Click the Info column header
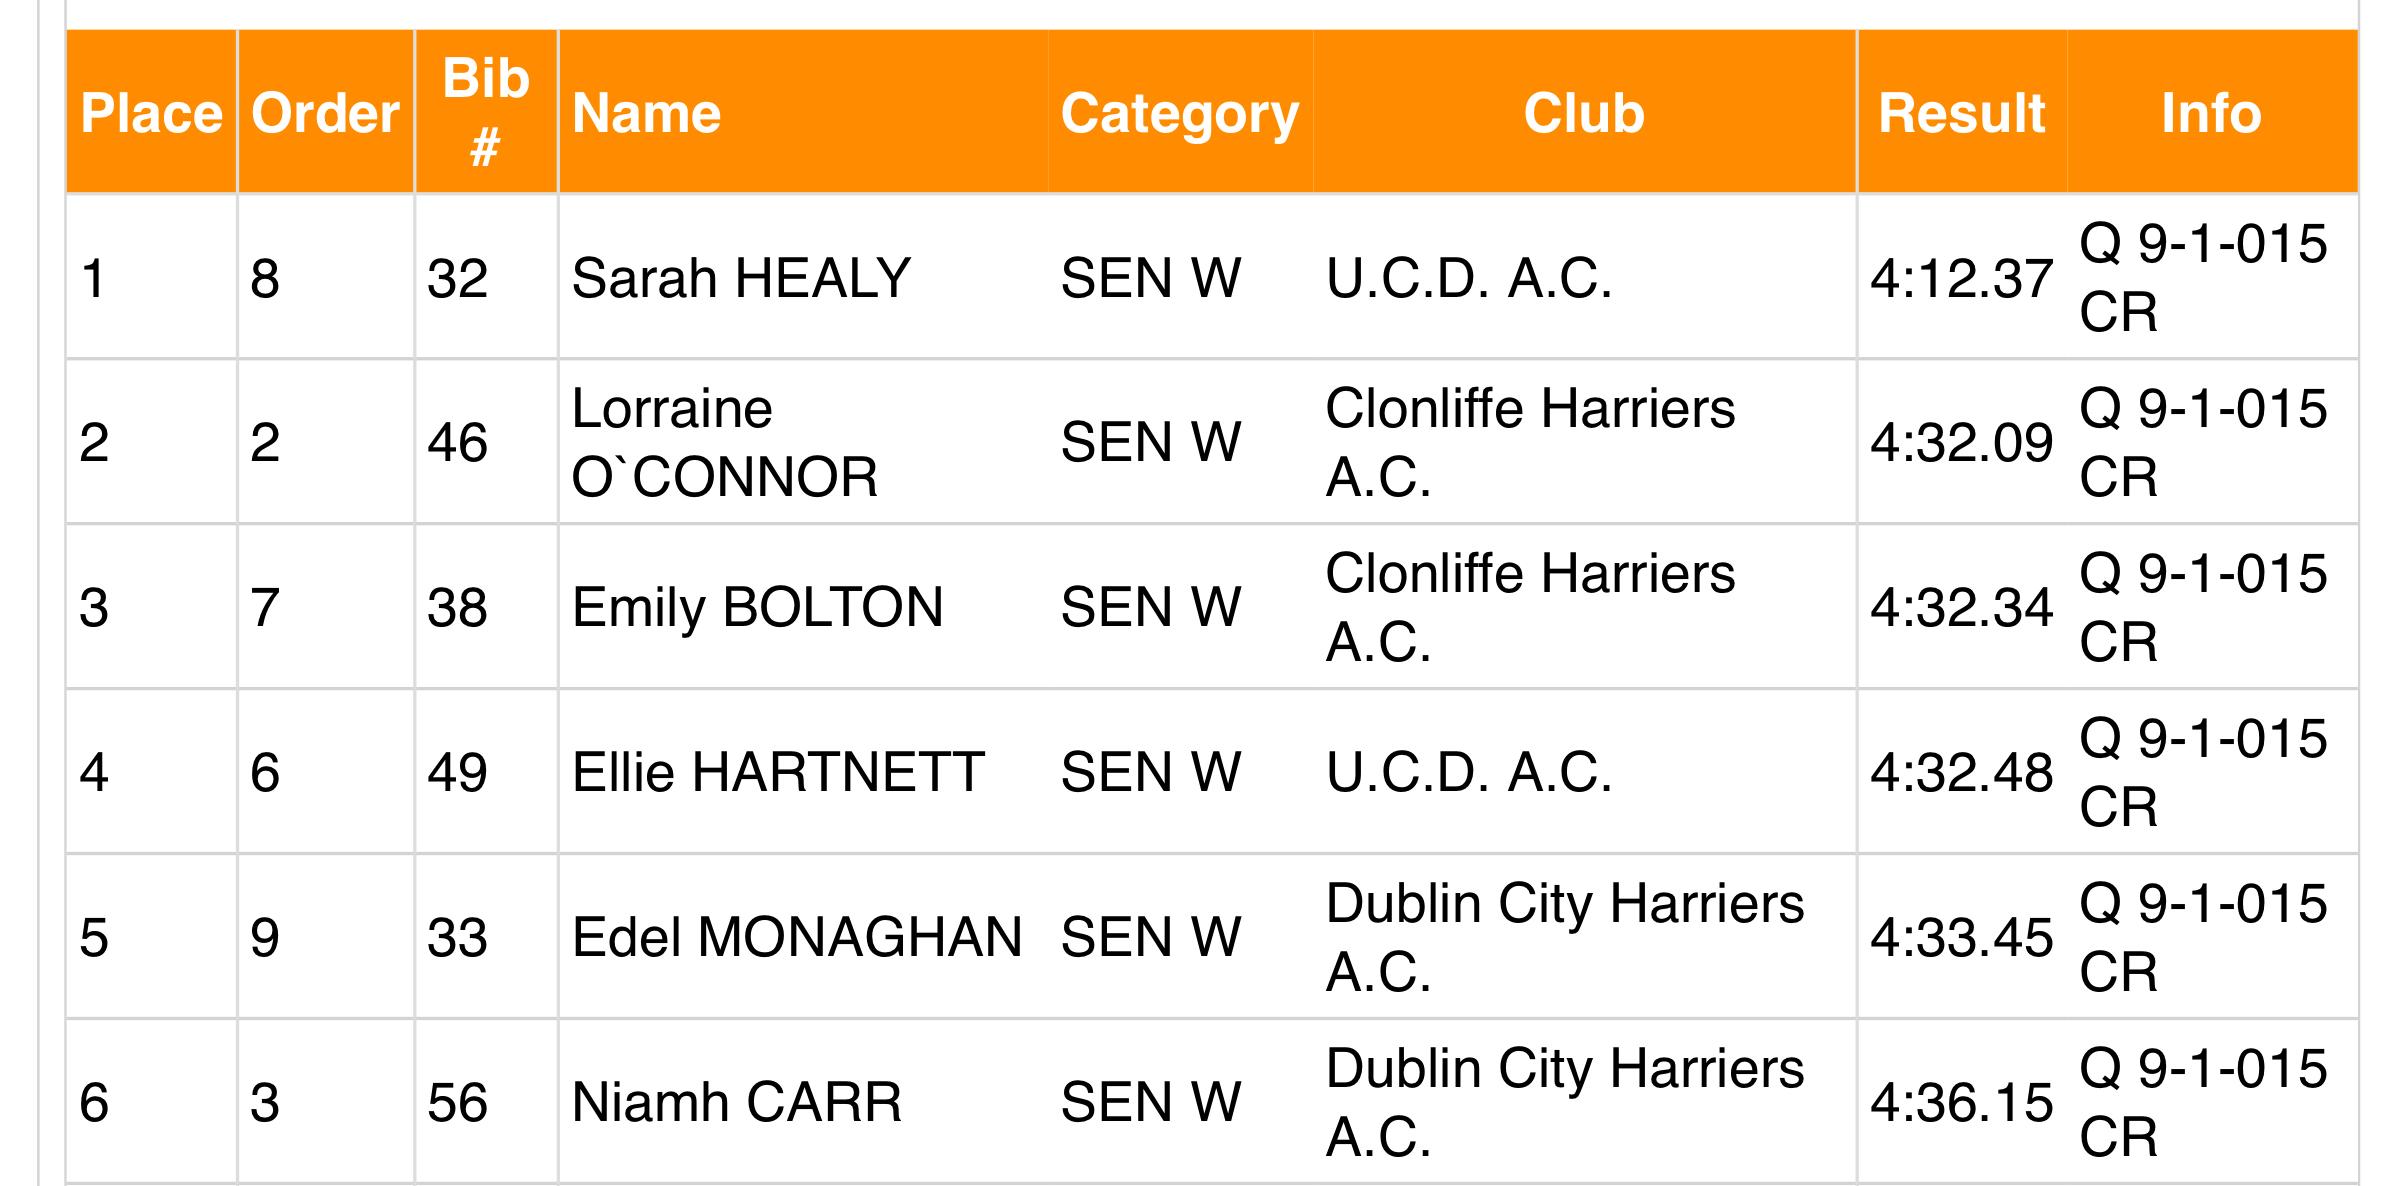This screenshot has height=1186, width=2384. tap(2212, 112)
